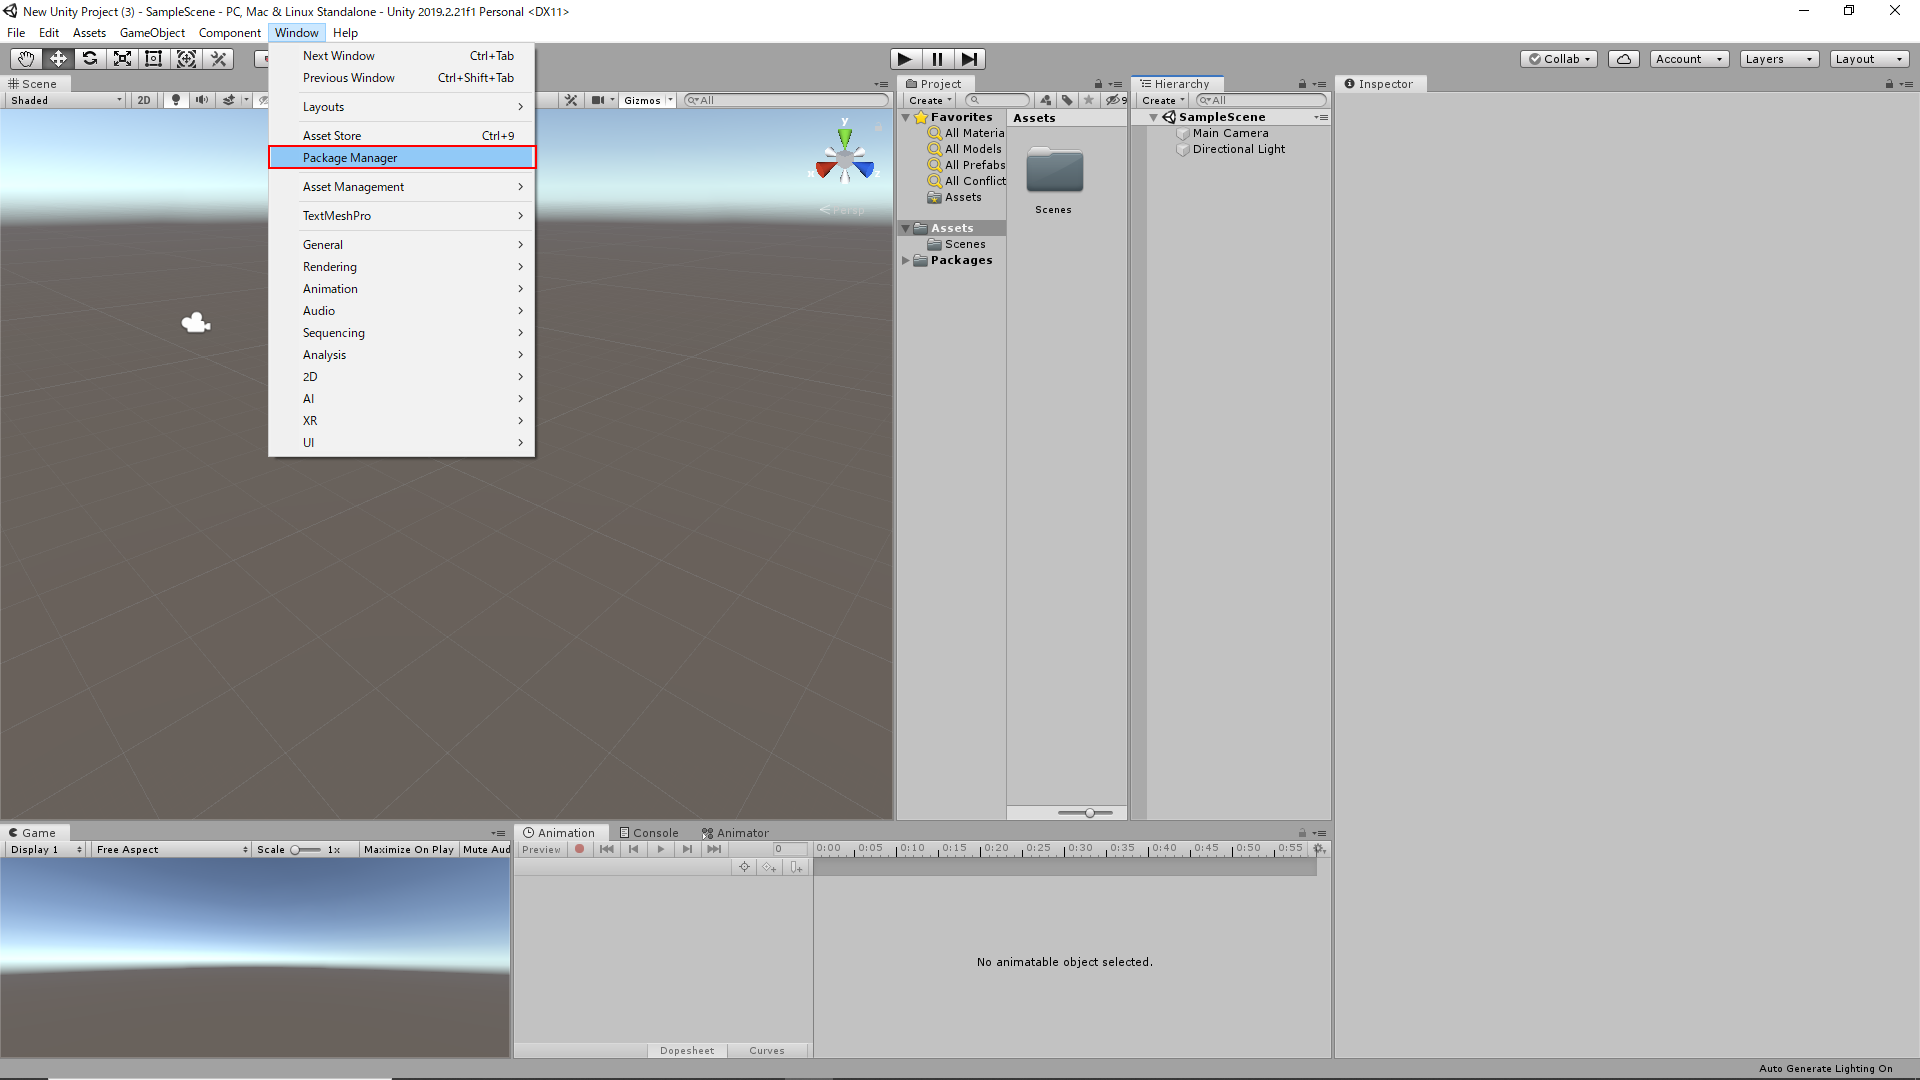This screenshot has height=1080, width=1920.
Task: Open the Collab dropdown
Action: point(1559,59)
